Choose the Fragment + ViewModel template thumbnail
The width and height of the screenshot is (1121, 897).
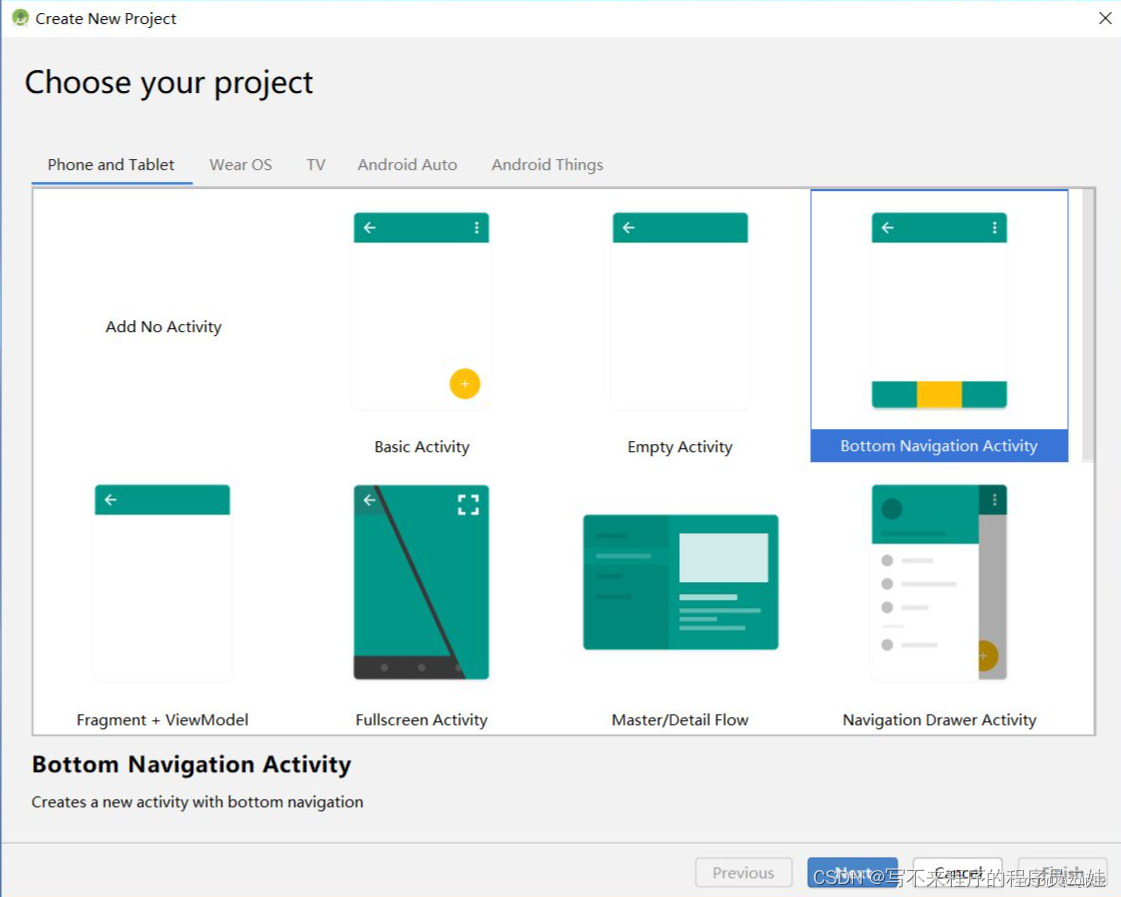tap(162, 582)
